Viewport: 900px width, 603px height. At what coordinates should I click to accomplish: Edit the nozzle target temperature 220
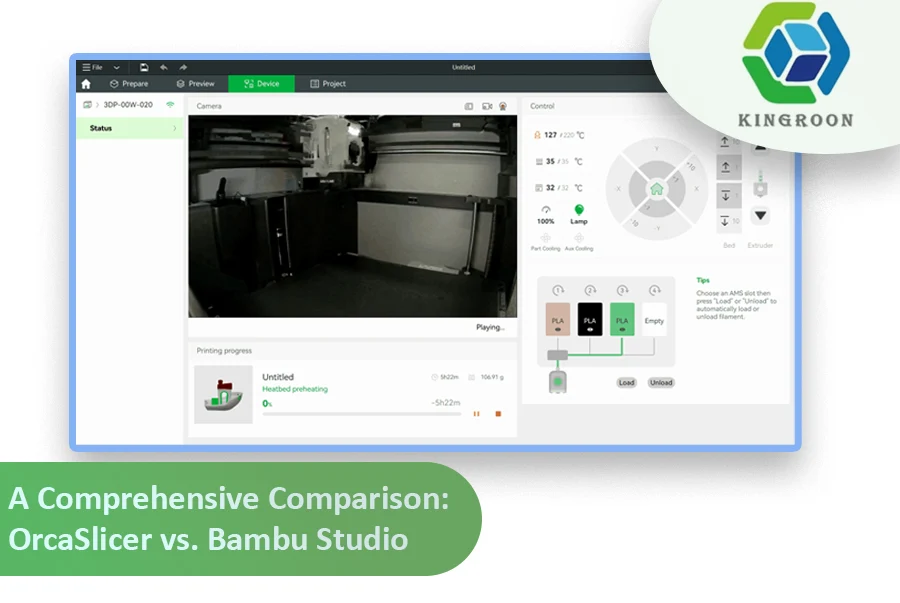click(x=568, y=135)
